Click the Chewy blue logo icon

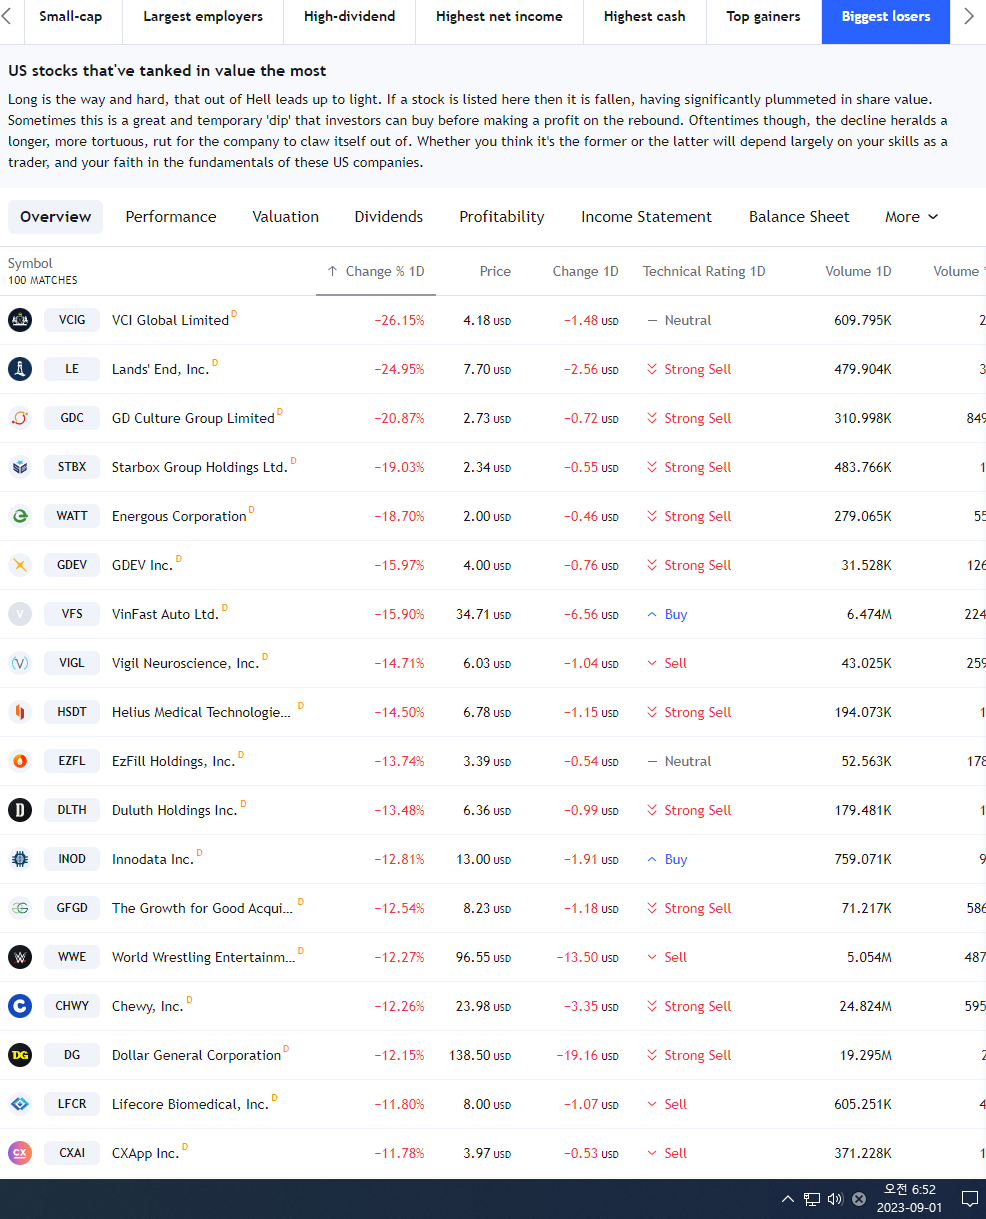[x=20, y=1006]
